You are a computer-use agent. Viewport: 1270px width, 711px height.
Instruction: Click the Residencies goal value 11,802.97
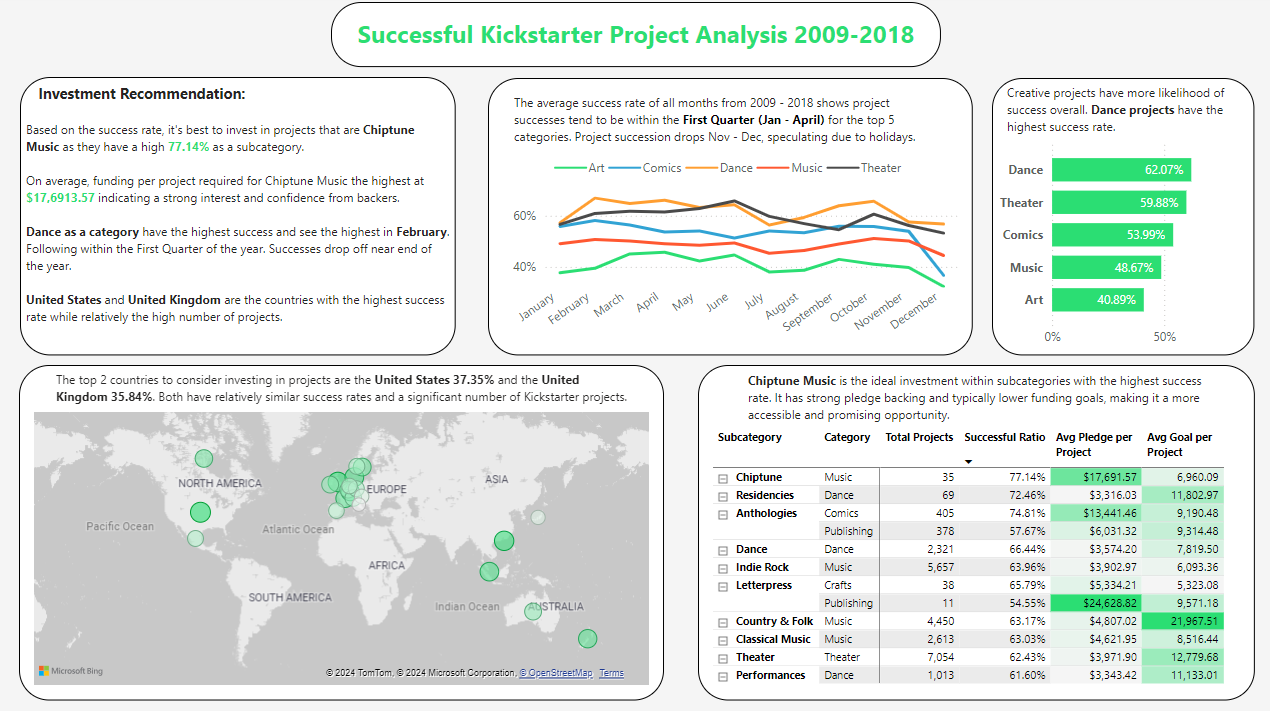[1183, 495]
